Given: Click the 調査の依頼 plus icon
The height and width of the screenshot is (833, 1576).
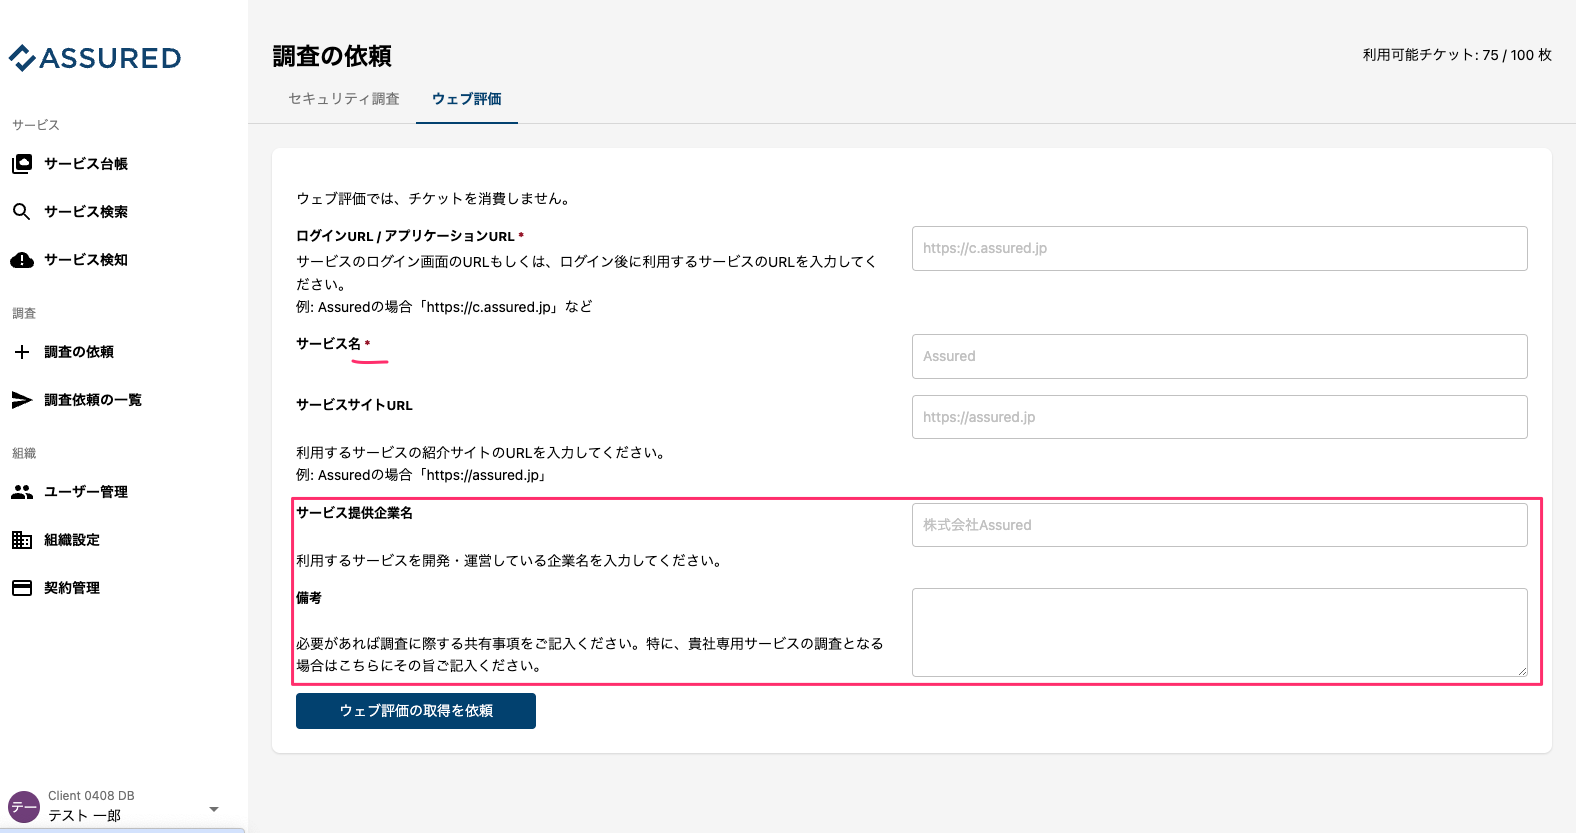Looking at the screenshot, I should click(22, 352).
